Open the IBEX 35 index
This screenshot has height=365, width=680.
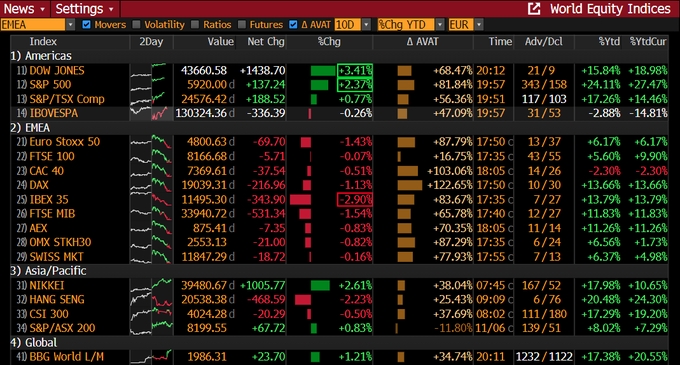click(49, 199)
